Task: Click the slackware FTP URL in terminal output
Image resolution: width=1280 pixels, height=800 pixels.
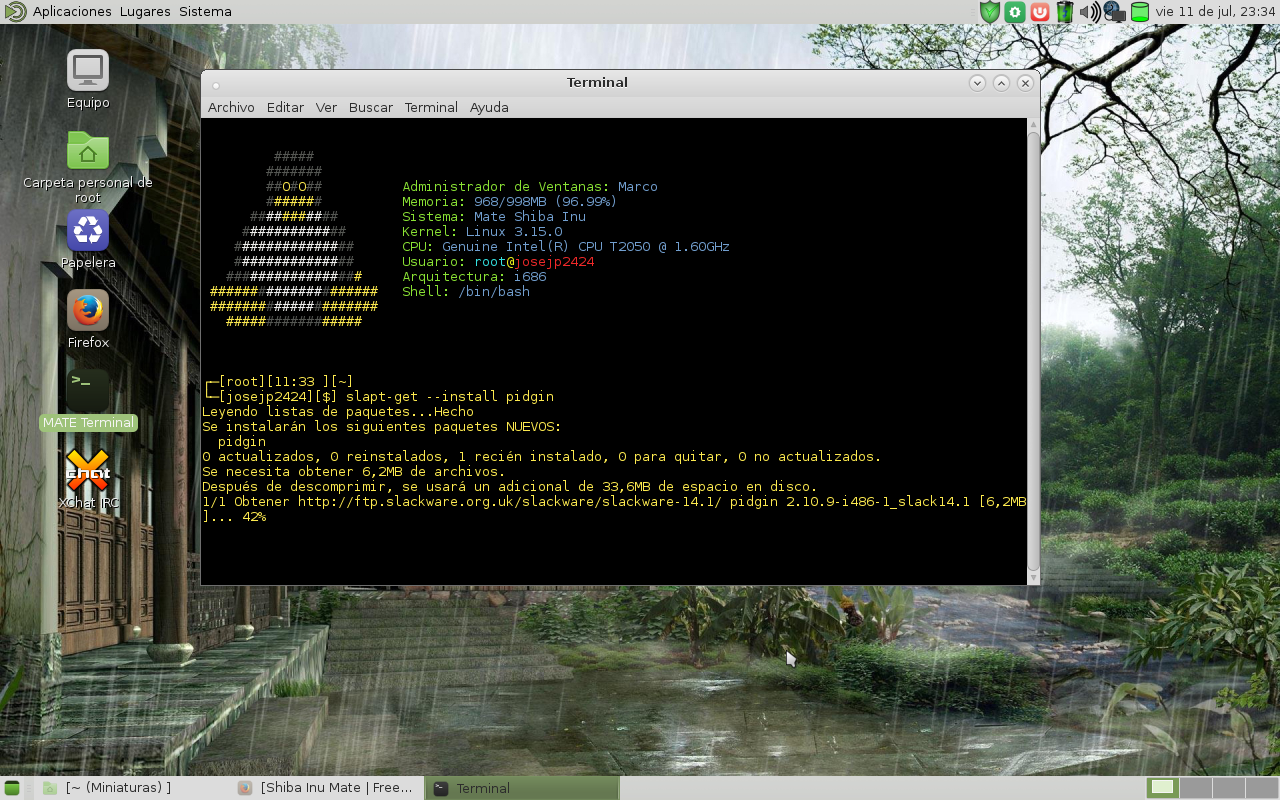Action: (509, 502)
